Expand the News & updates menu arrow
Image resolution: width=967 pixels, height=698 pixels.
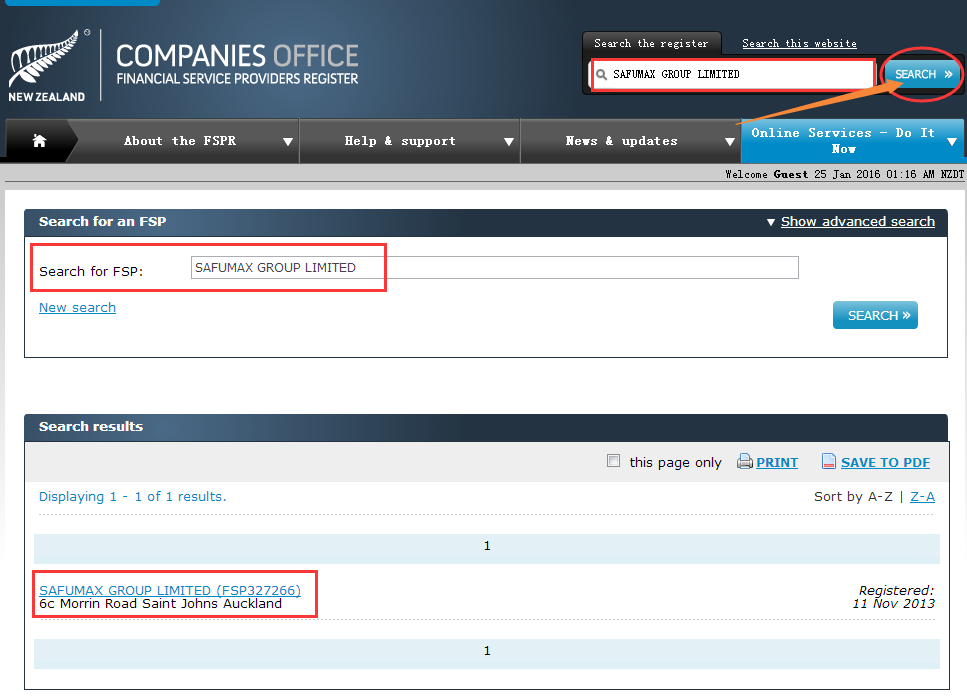[x=730, y=142]
